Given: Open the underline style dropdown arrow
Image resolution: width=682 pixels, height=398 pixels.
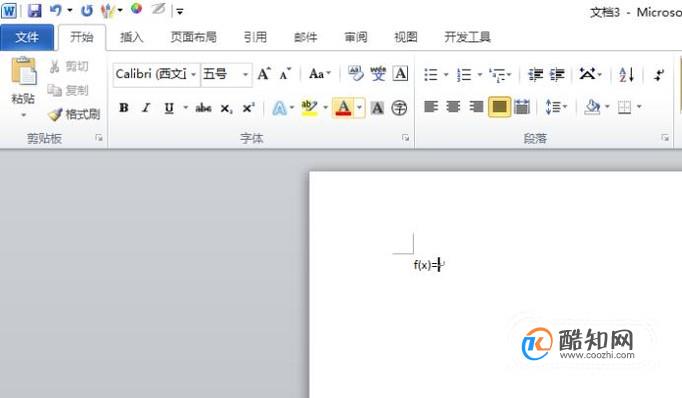Looking at the screenshot, I should 186,107.
